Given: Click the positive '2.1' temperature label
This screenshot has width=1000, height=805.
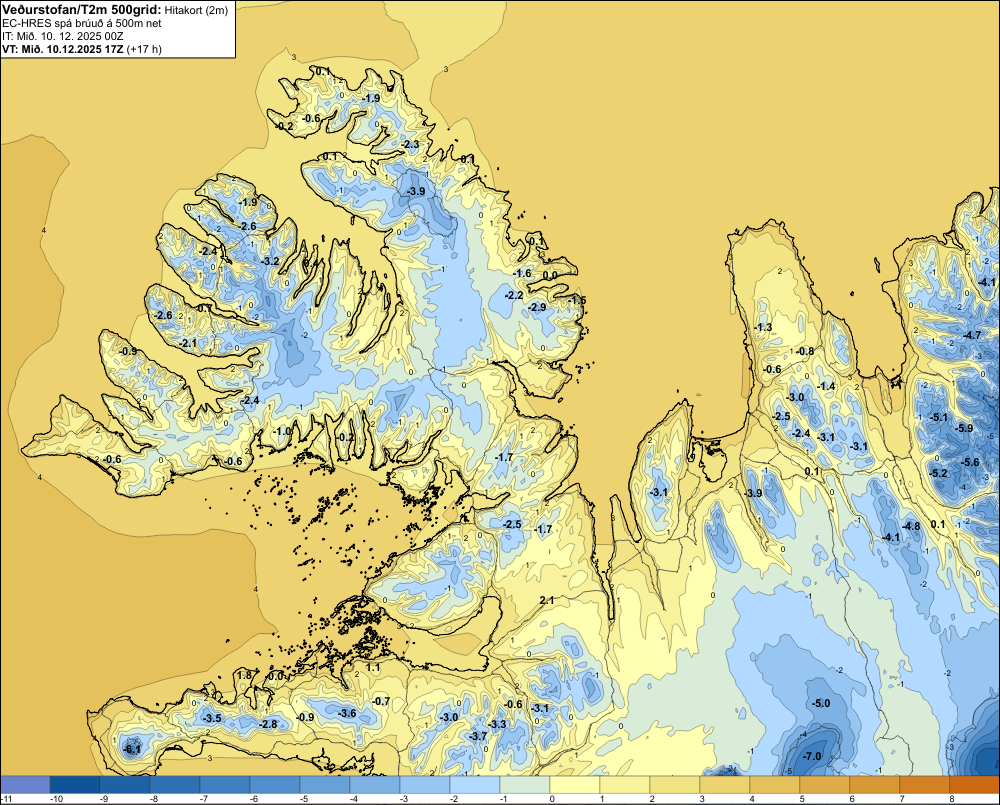Looking at the screenshot, I should pos(547,600).
